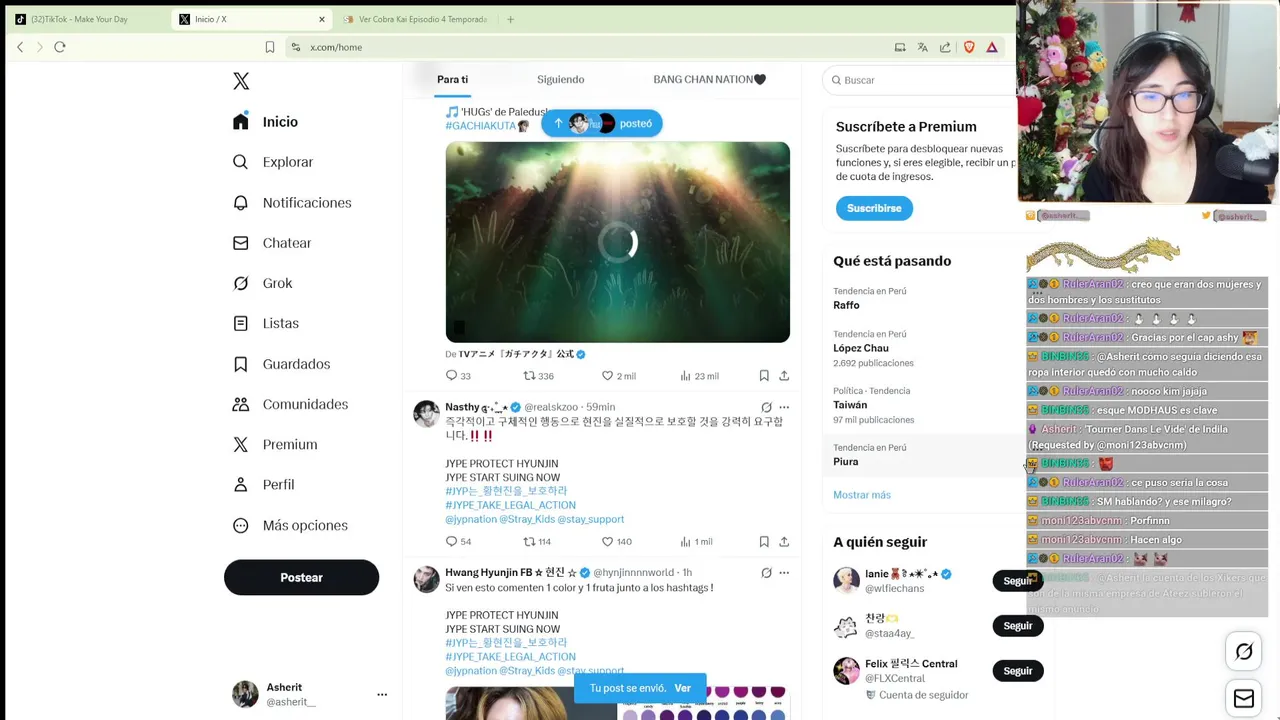Click #JYPE_TAKE_LEGAL_ACTION hashtag in Nasthy post
The height and width of the screenshot is (720, 1280).
[510, 505]
